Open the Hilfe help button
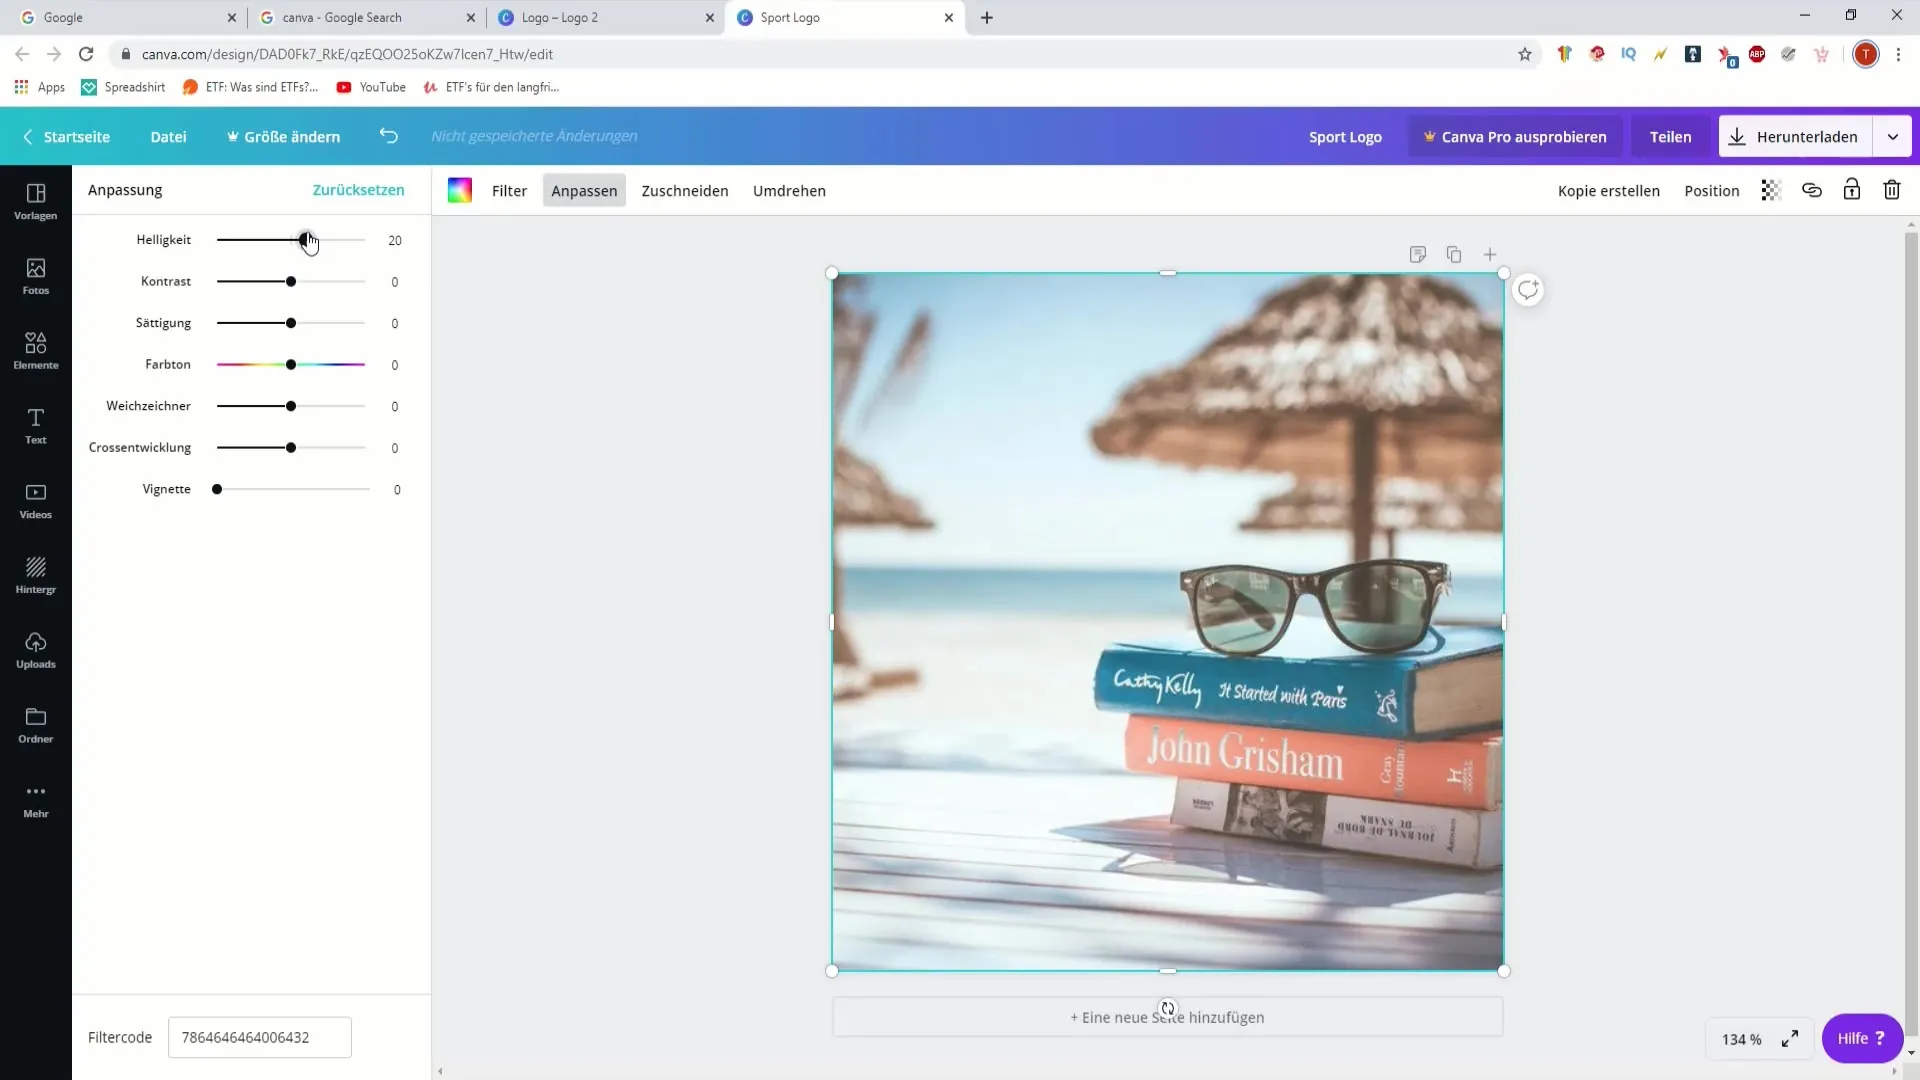Viewport: 1920px width, 1080px height. [1862, 1039]
